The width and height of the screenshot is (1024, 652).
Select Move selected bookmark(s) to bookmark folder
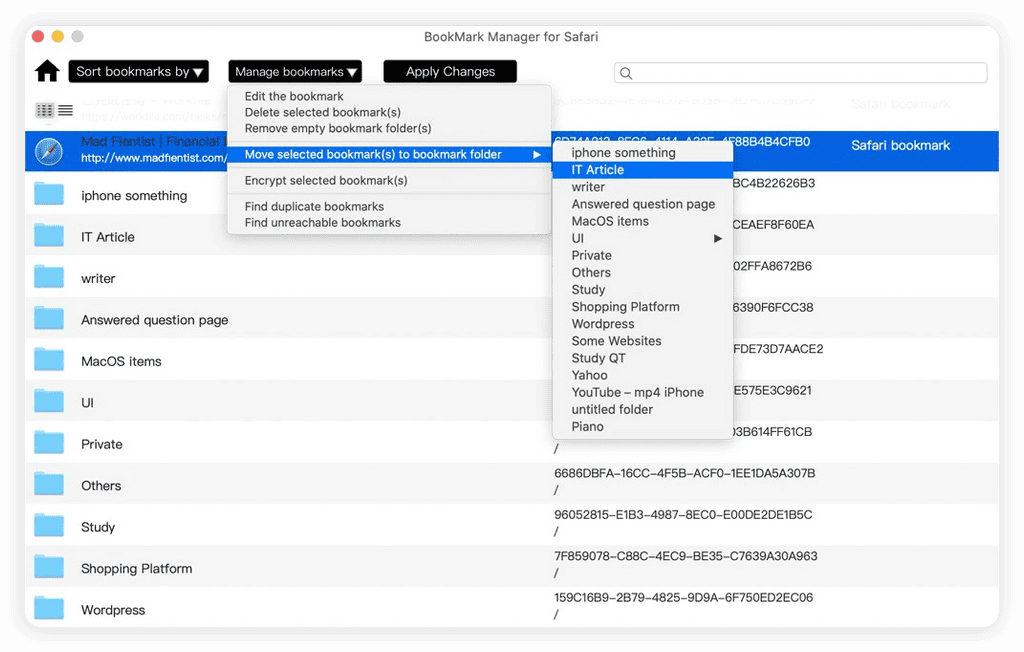click(x=389, y=154)
